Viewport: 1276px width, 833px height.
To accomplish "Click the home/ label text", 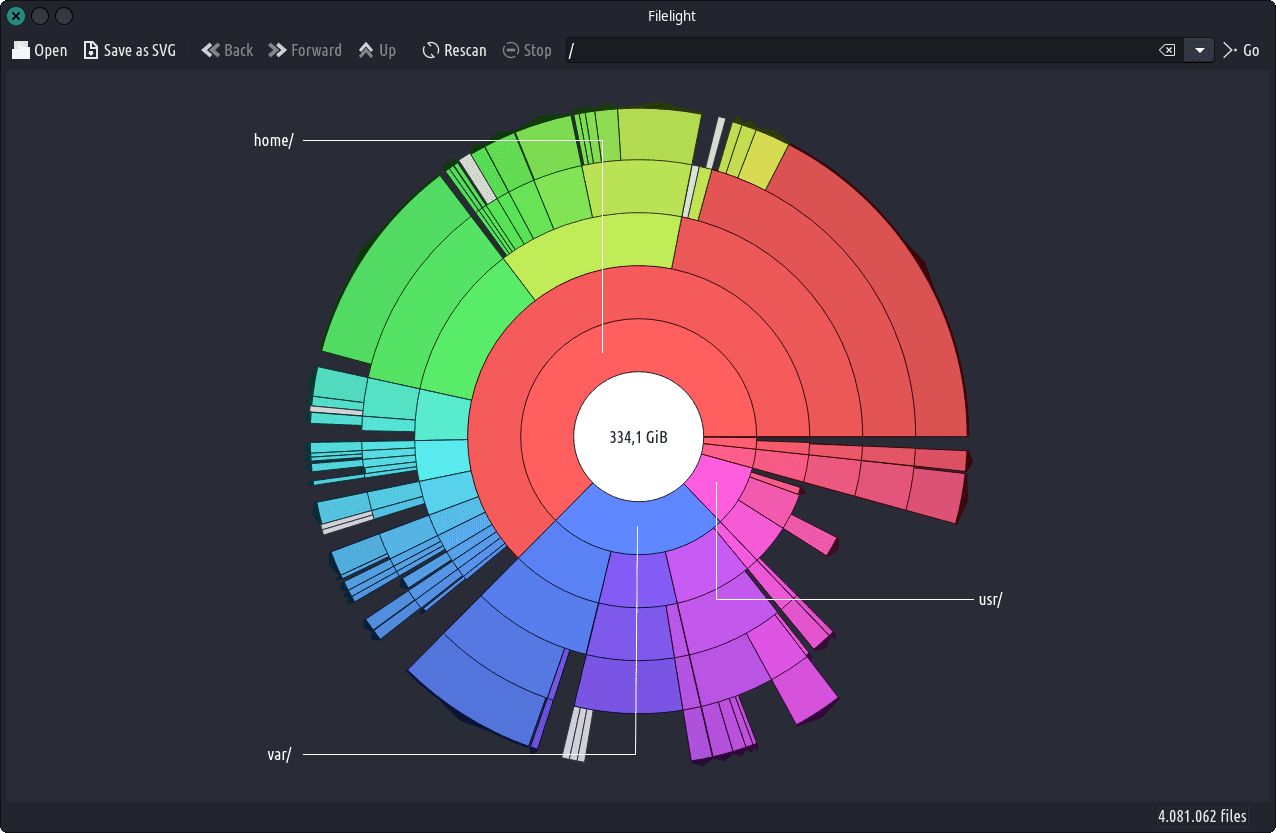I will [x=273, y=140].
